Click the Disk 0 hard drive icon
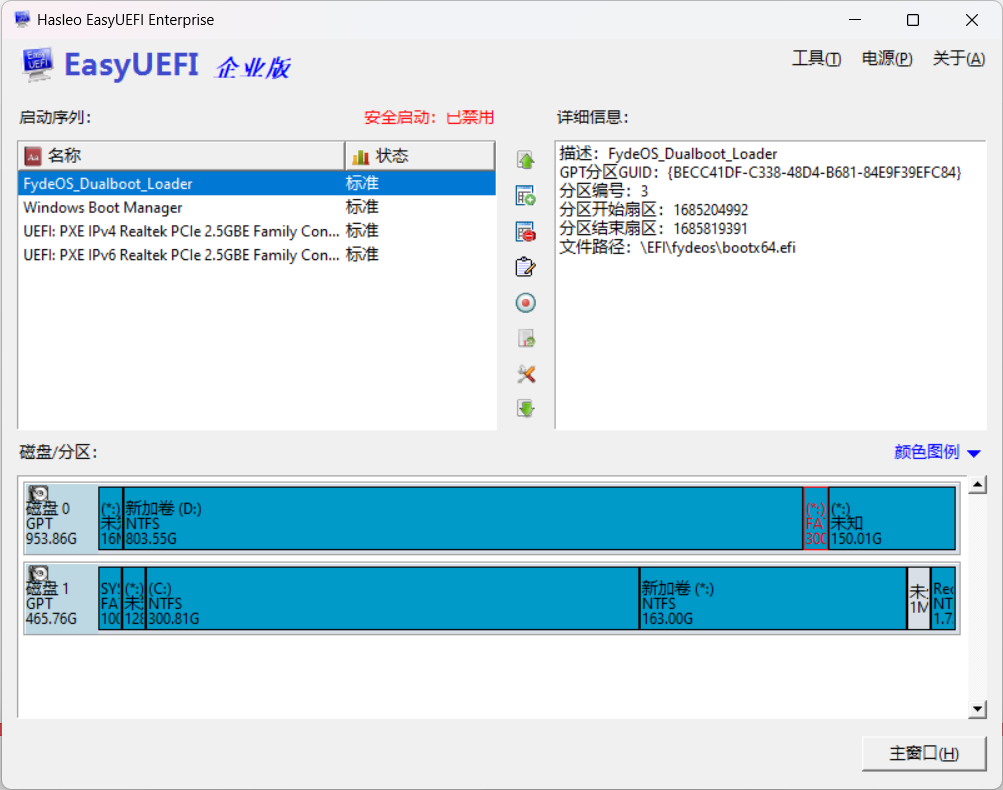Screen dimensions: 1003x790 (38, 495)
